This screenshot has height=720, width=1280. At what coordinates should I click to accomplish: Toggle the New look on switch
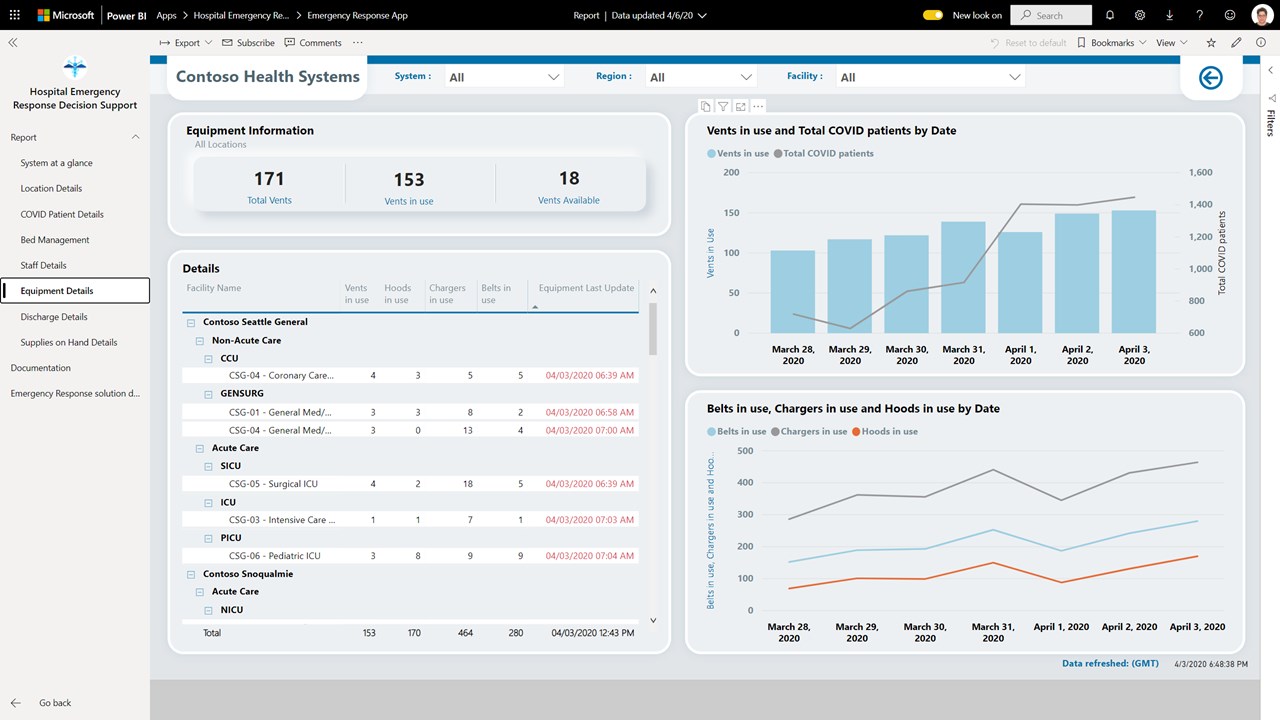click(x=933, y=15)
